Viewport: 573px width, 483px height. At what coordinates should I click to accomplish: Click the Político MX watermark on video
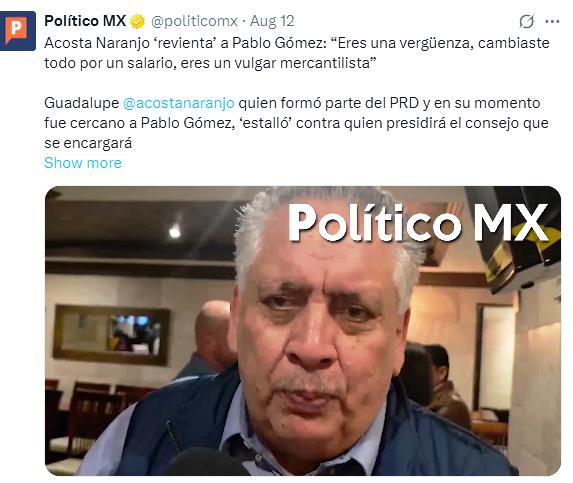point(418,223)
